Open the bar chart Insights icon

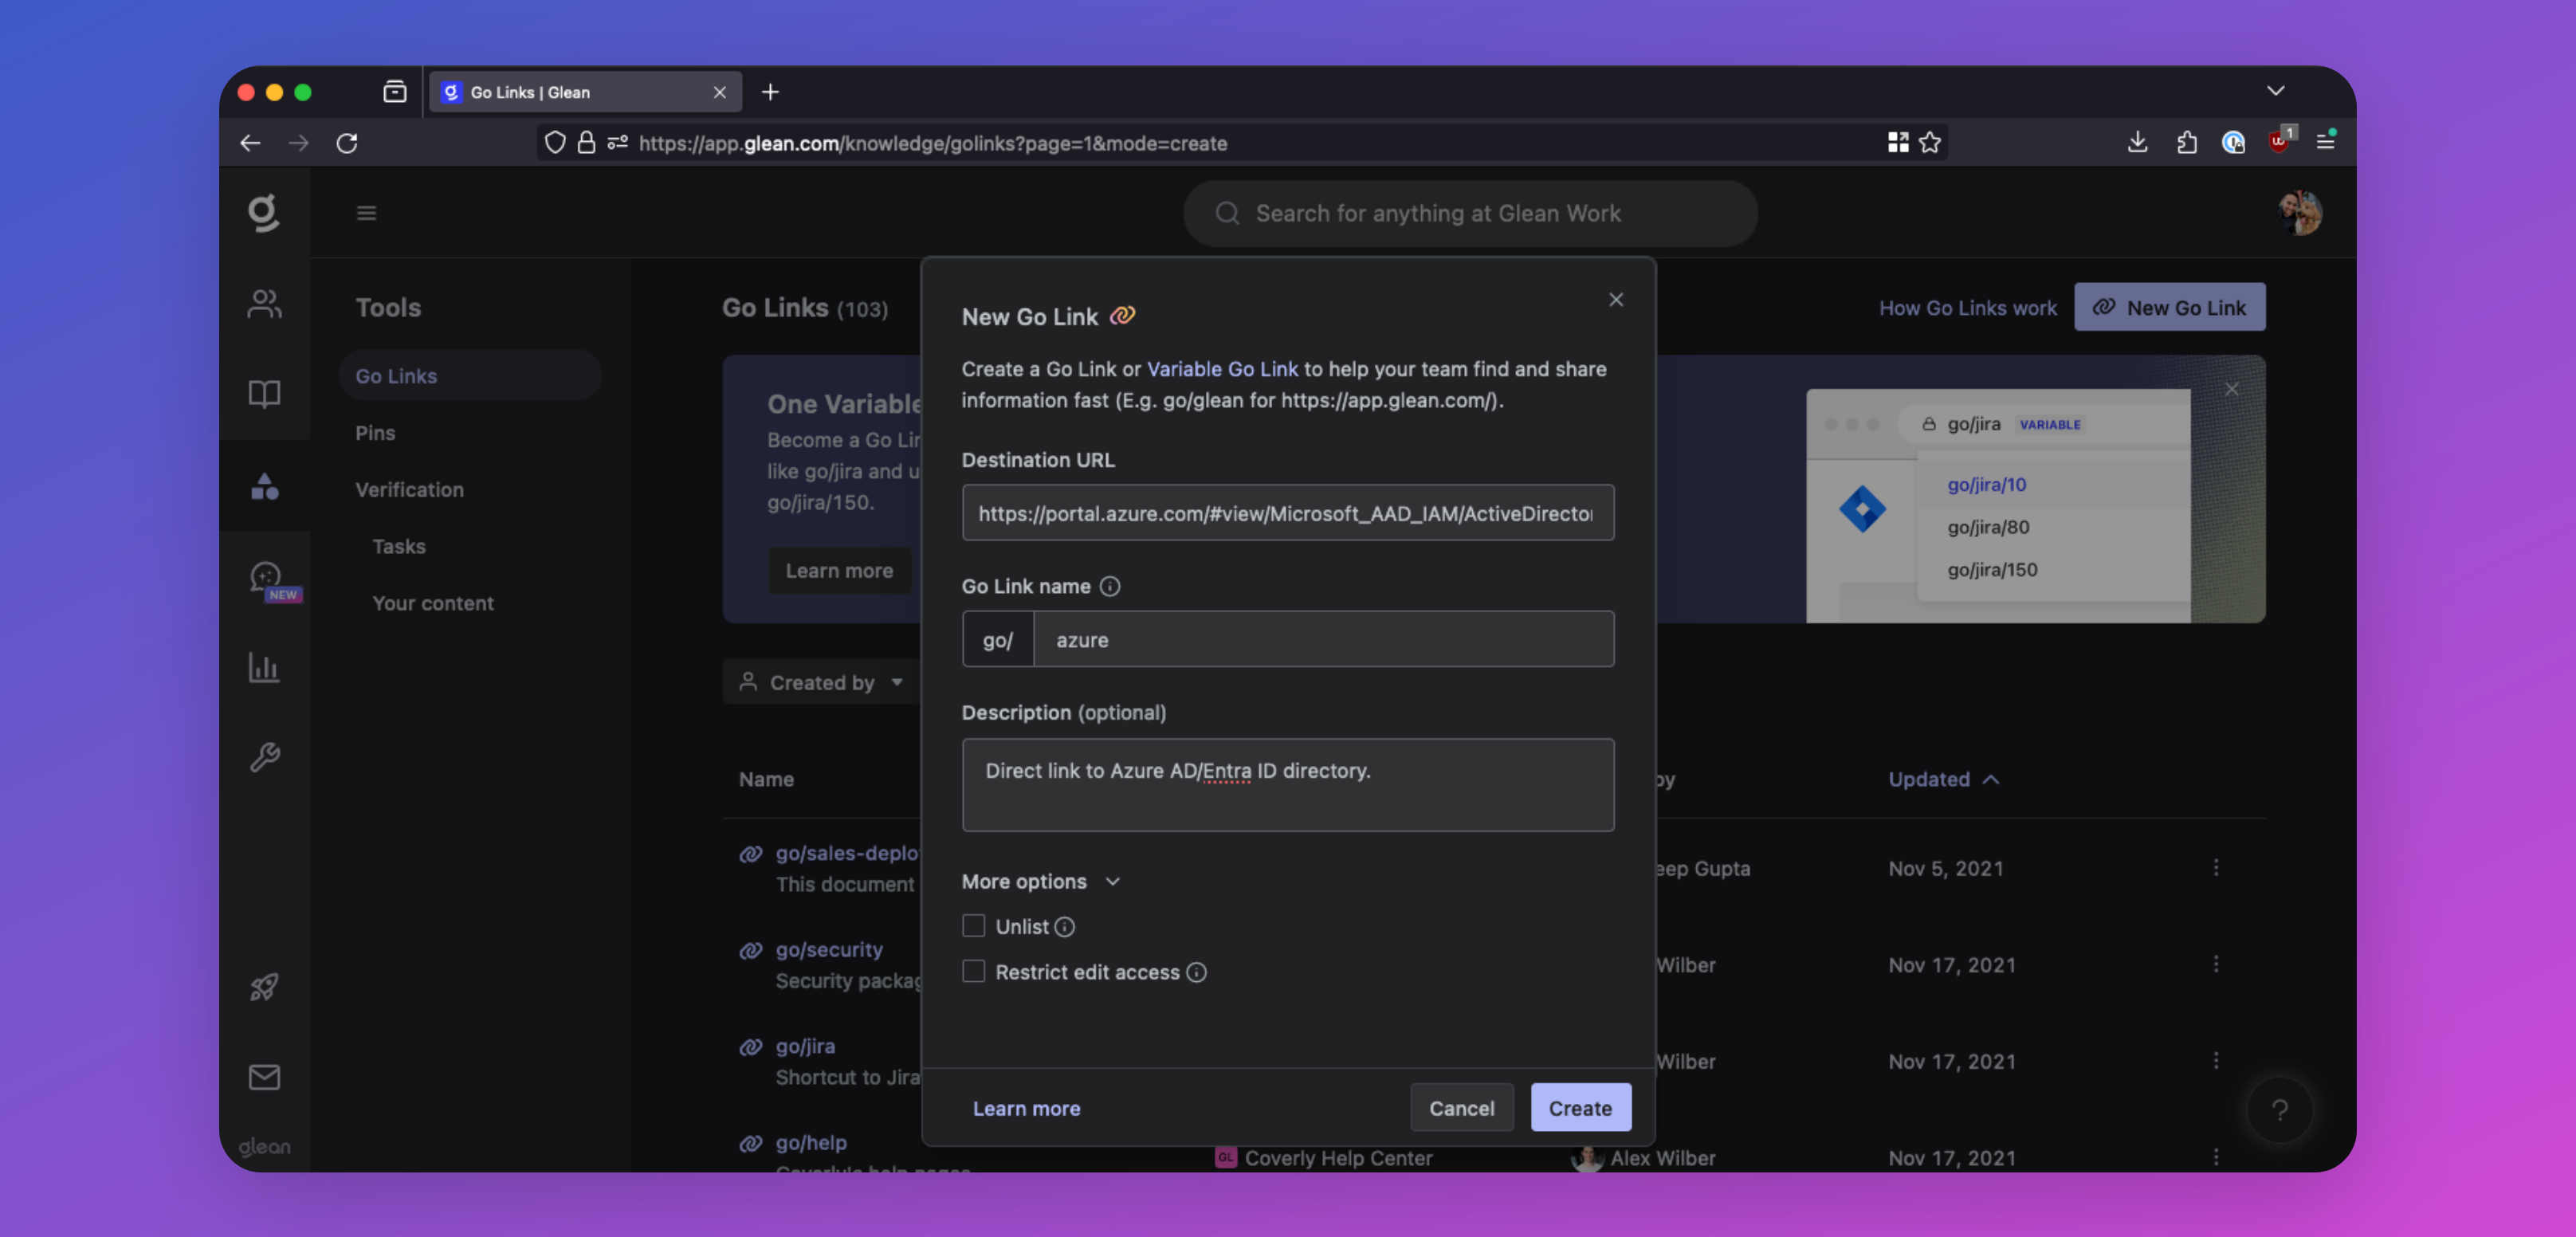coord(264,667)
